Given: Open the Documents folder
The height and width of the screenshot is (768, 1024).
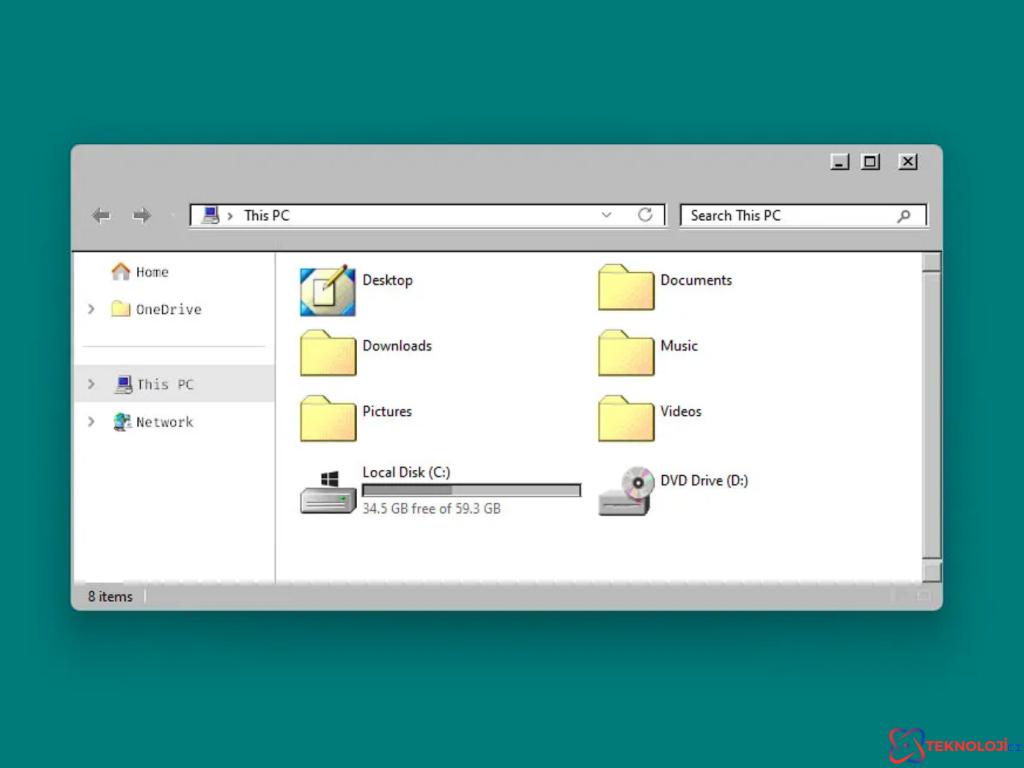Looking at the screenshot, I should tap(624, 288).
